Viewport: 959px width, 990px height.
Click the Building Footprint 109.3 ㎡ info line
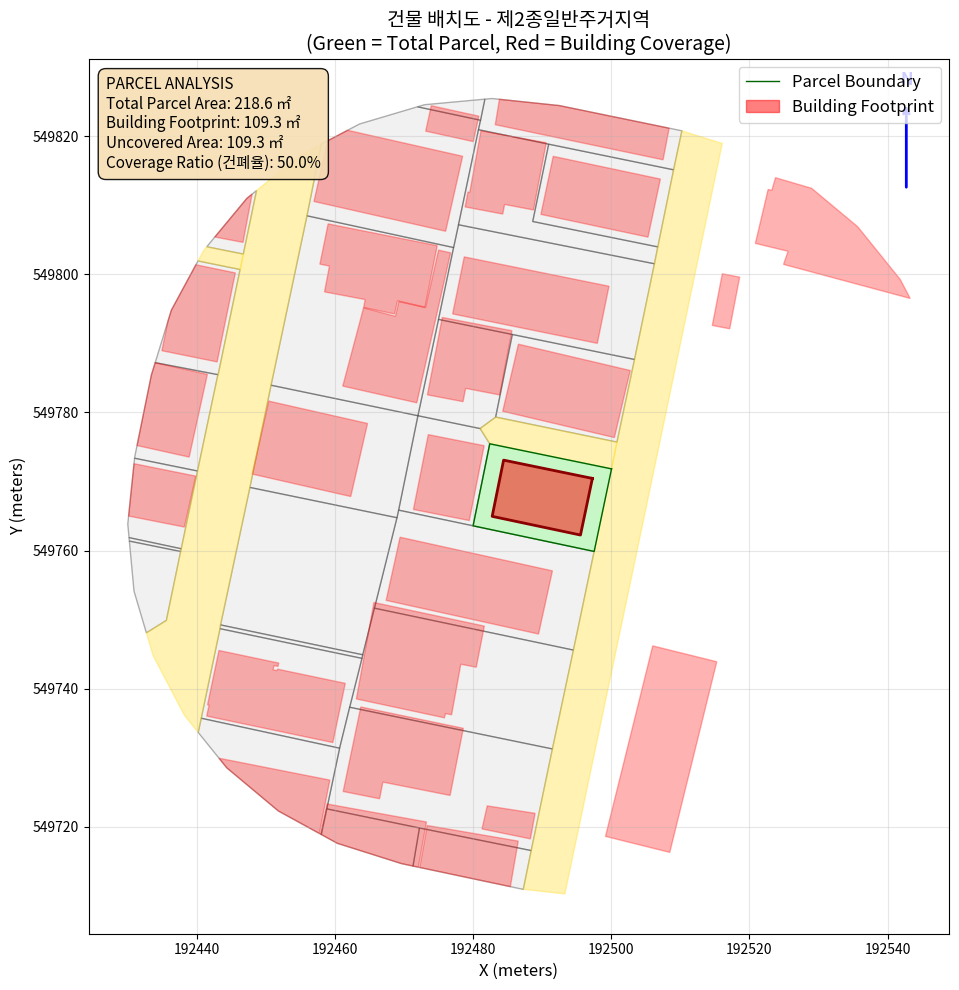208,122
